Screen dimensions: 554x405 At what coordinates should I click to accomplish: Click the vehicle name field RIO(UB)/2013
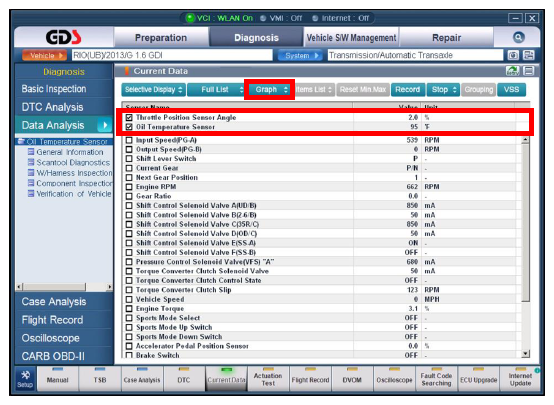[x=172, y=55]
